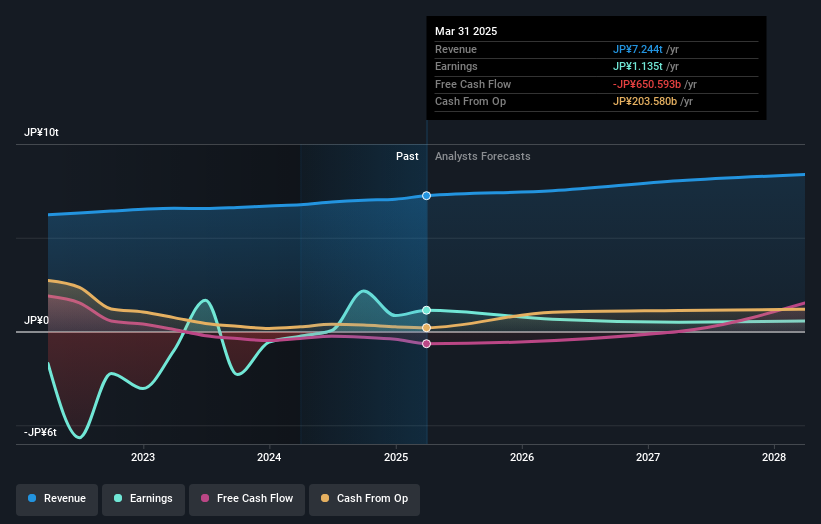Toggle the Free Cash Flow legend button
Screen dimensions: 821x524
tap(247, 499)
